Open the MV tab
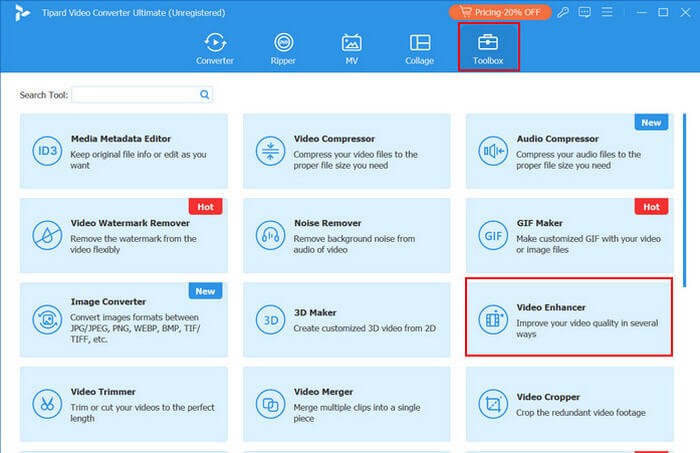 coord(351,49)
